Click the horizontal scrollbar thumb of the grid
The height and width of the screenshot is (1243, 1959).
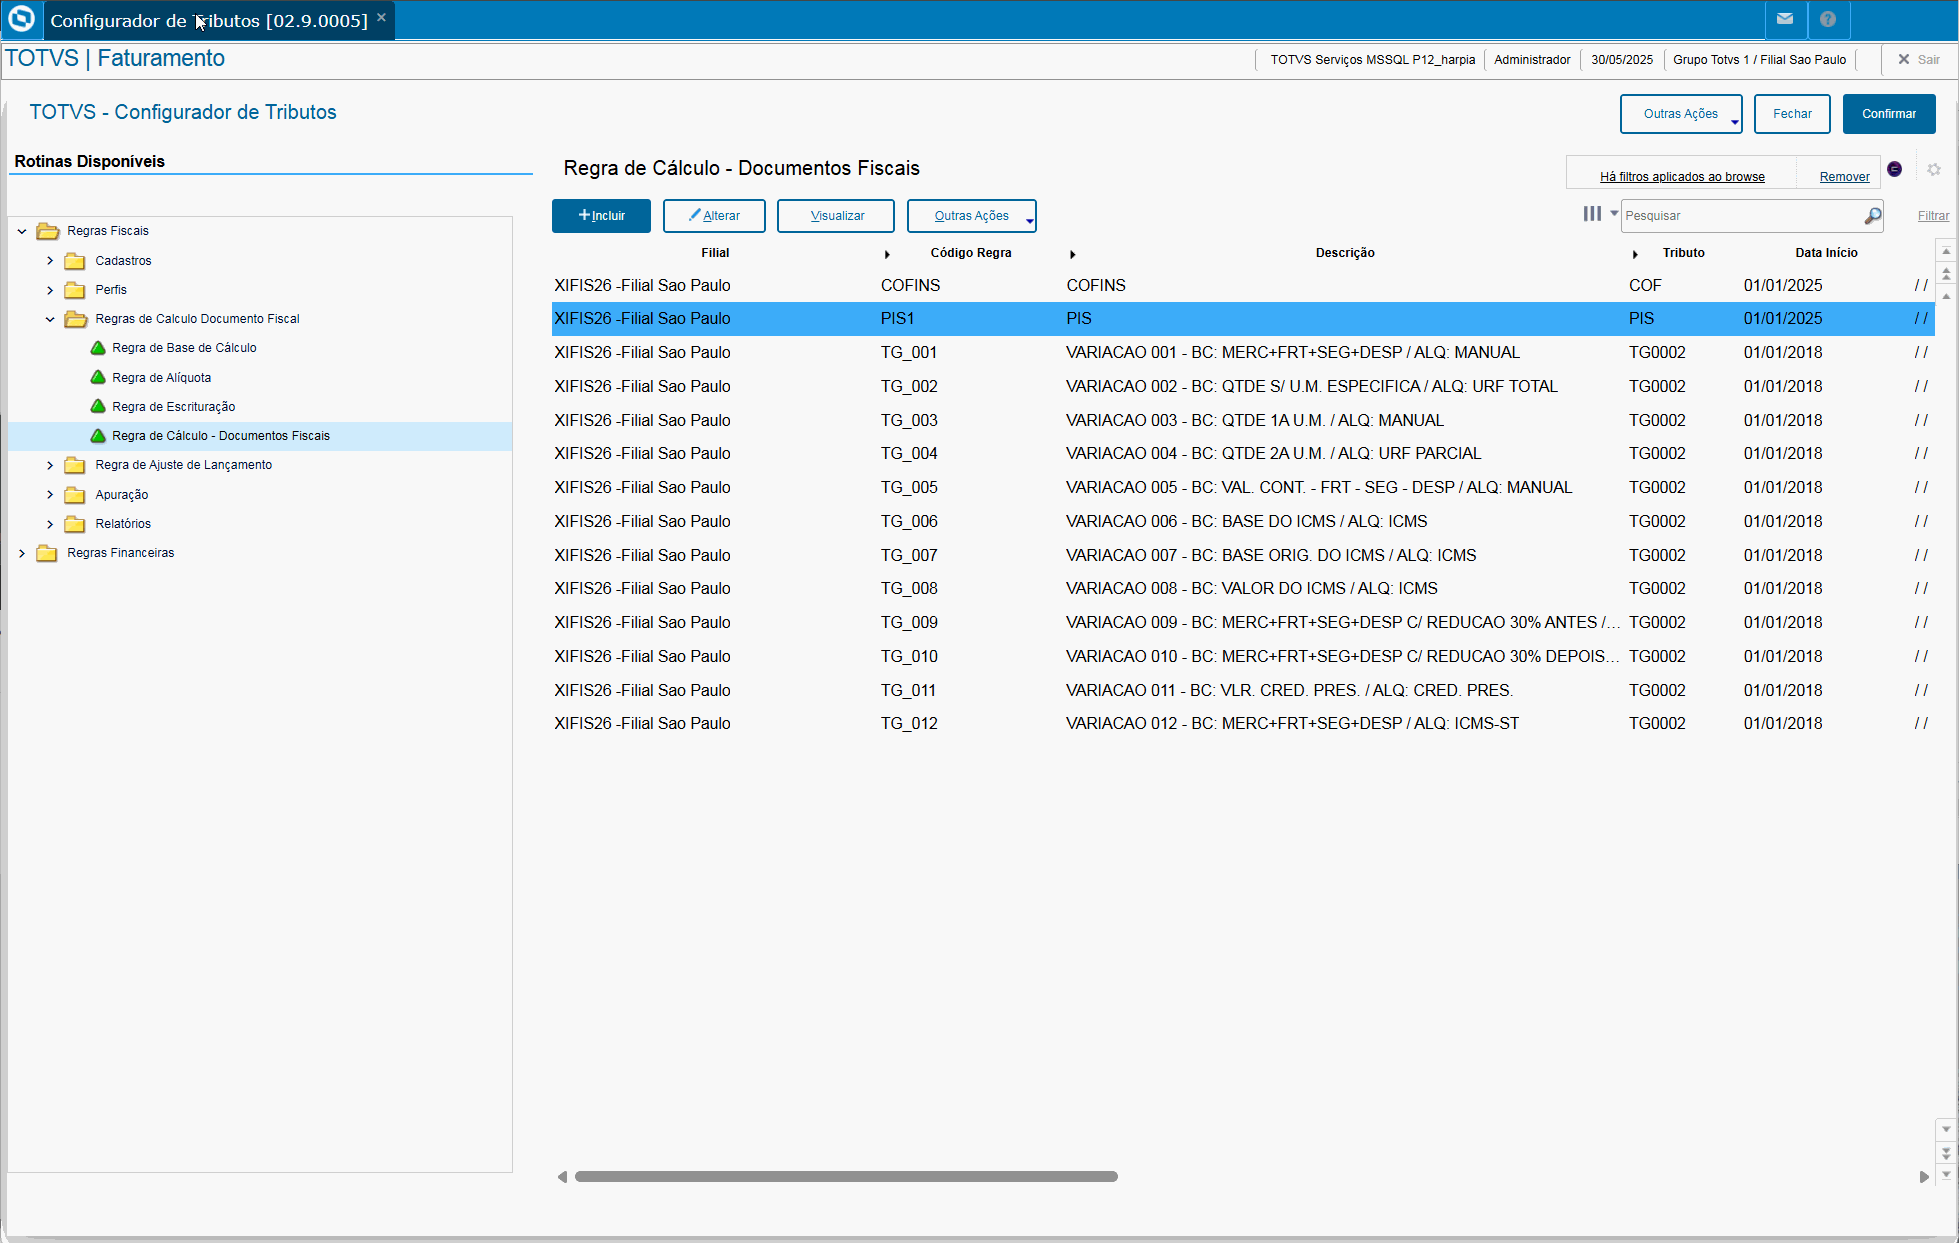click(846, 1177)
